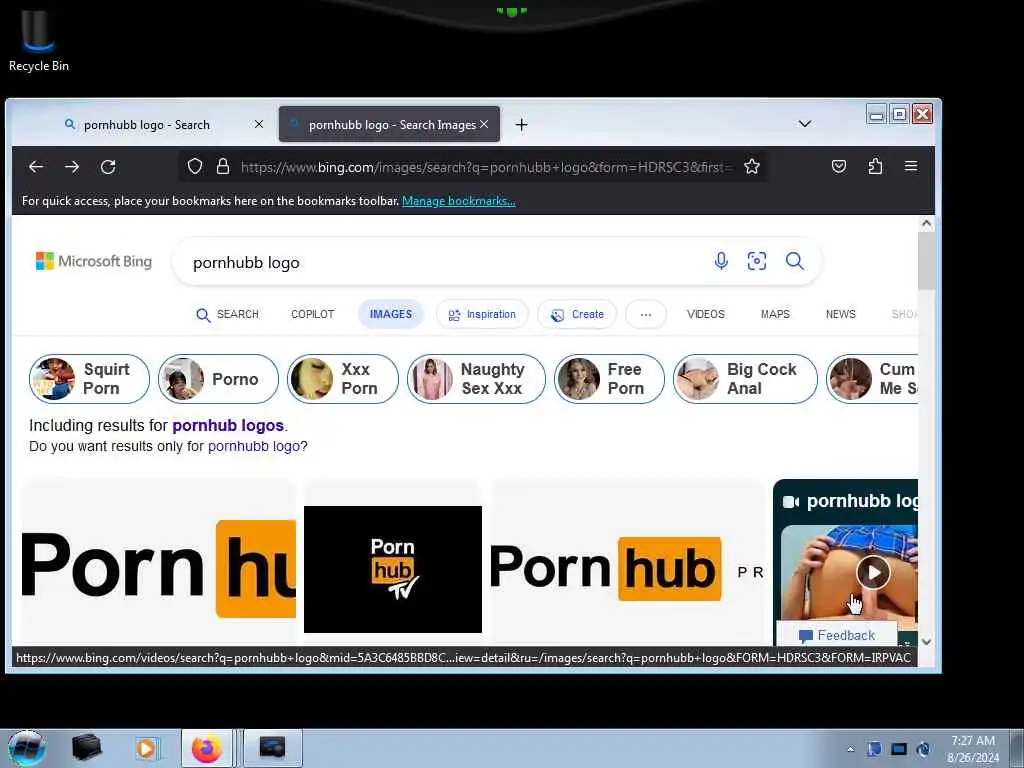Open the Firefox hamburger application menu
This screenshot has width=1024, height=768.
(x=911, y=167)
